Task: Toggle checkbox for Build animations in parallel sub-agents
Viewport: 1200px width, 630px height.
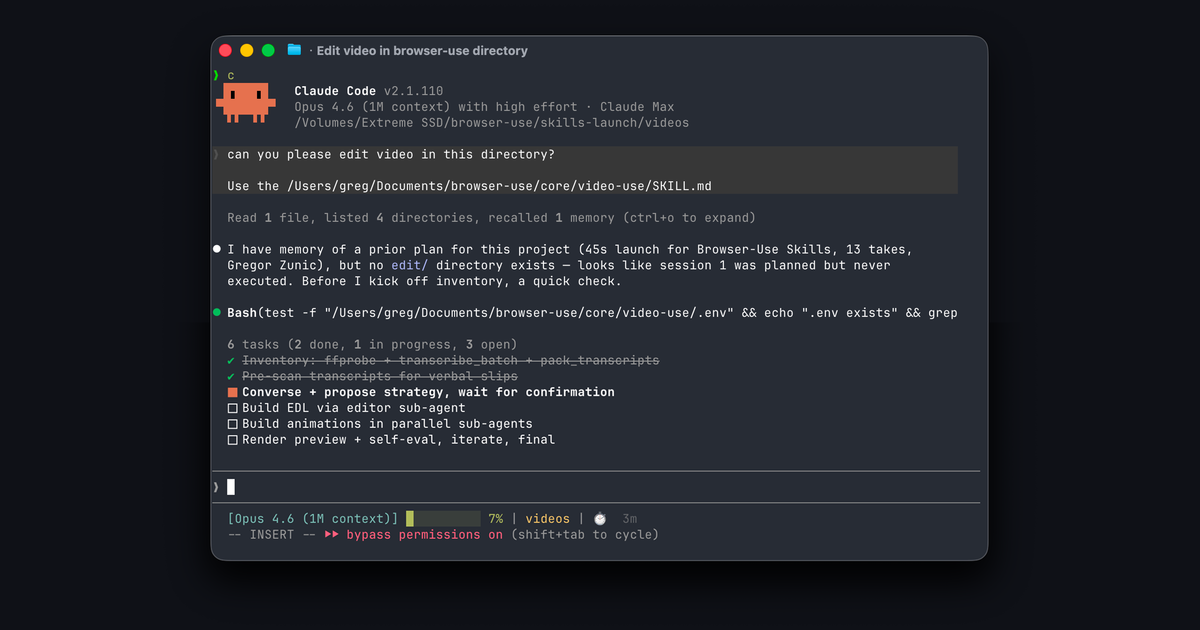Action: click(232, 424)
